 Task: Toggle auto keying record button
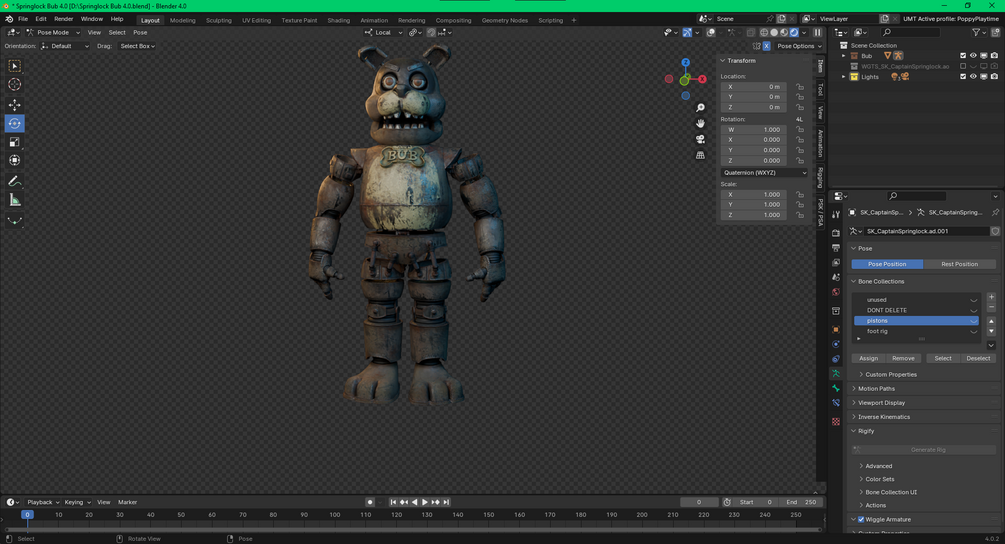coord(370,502)
